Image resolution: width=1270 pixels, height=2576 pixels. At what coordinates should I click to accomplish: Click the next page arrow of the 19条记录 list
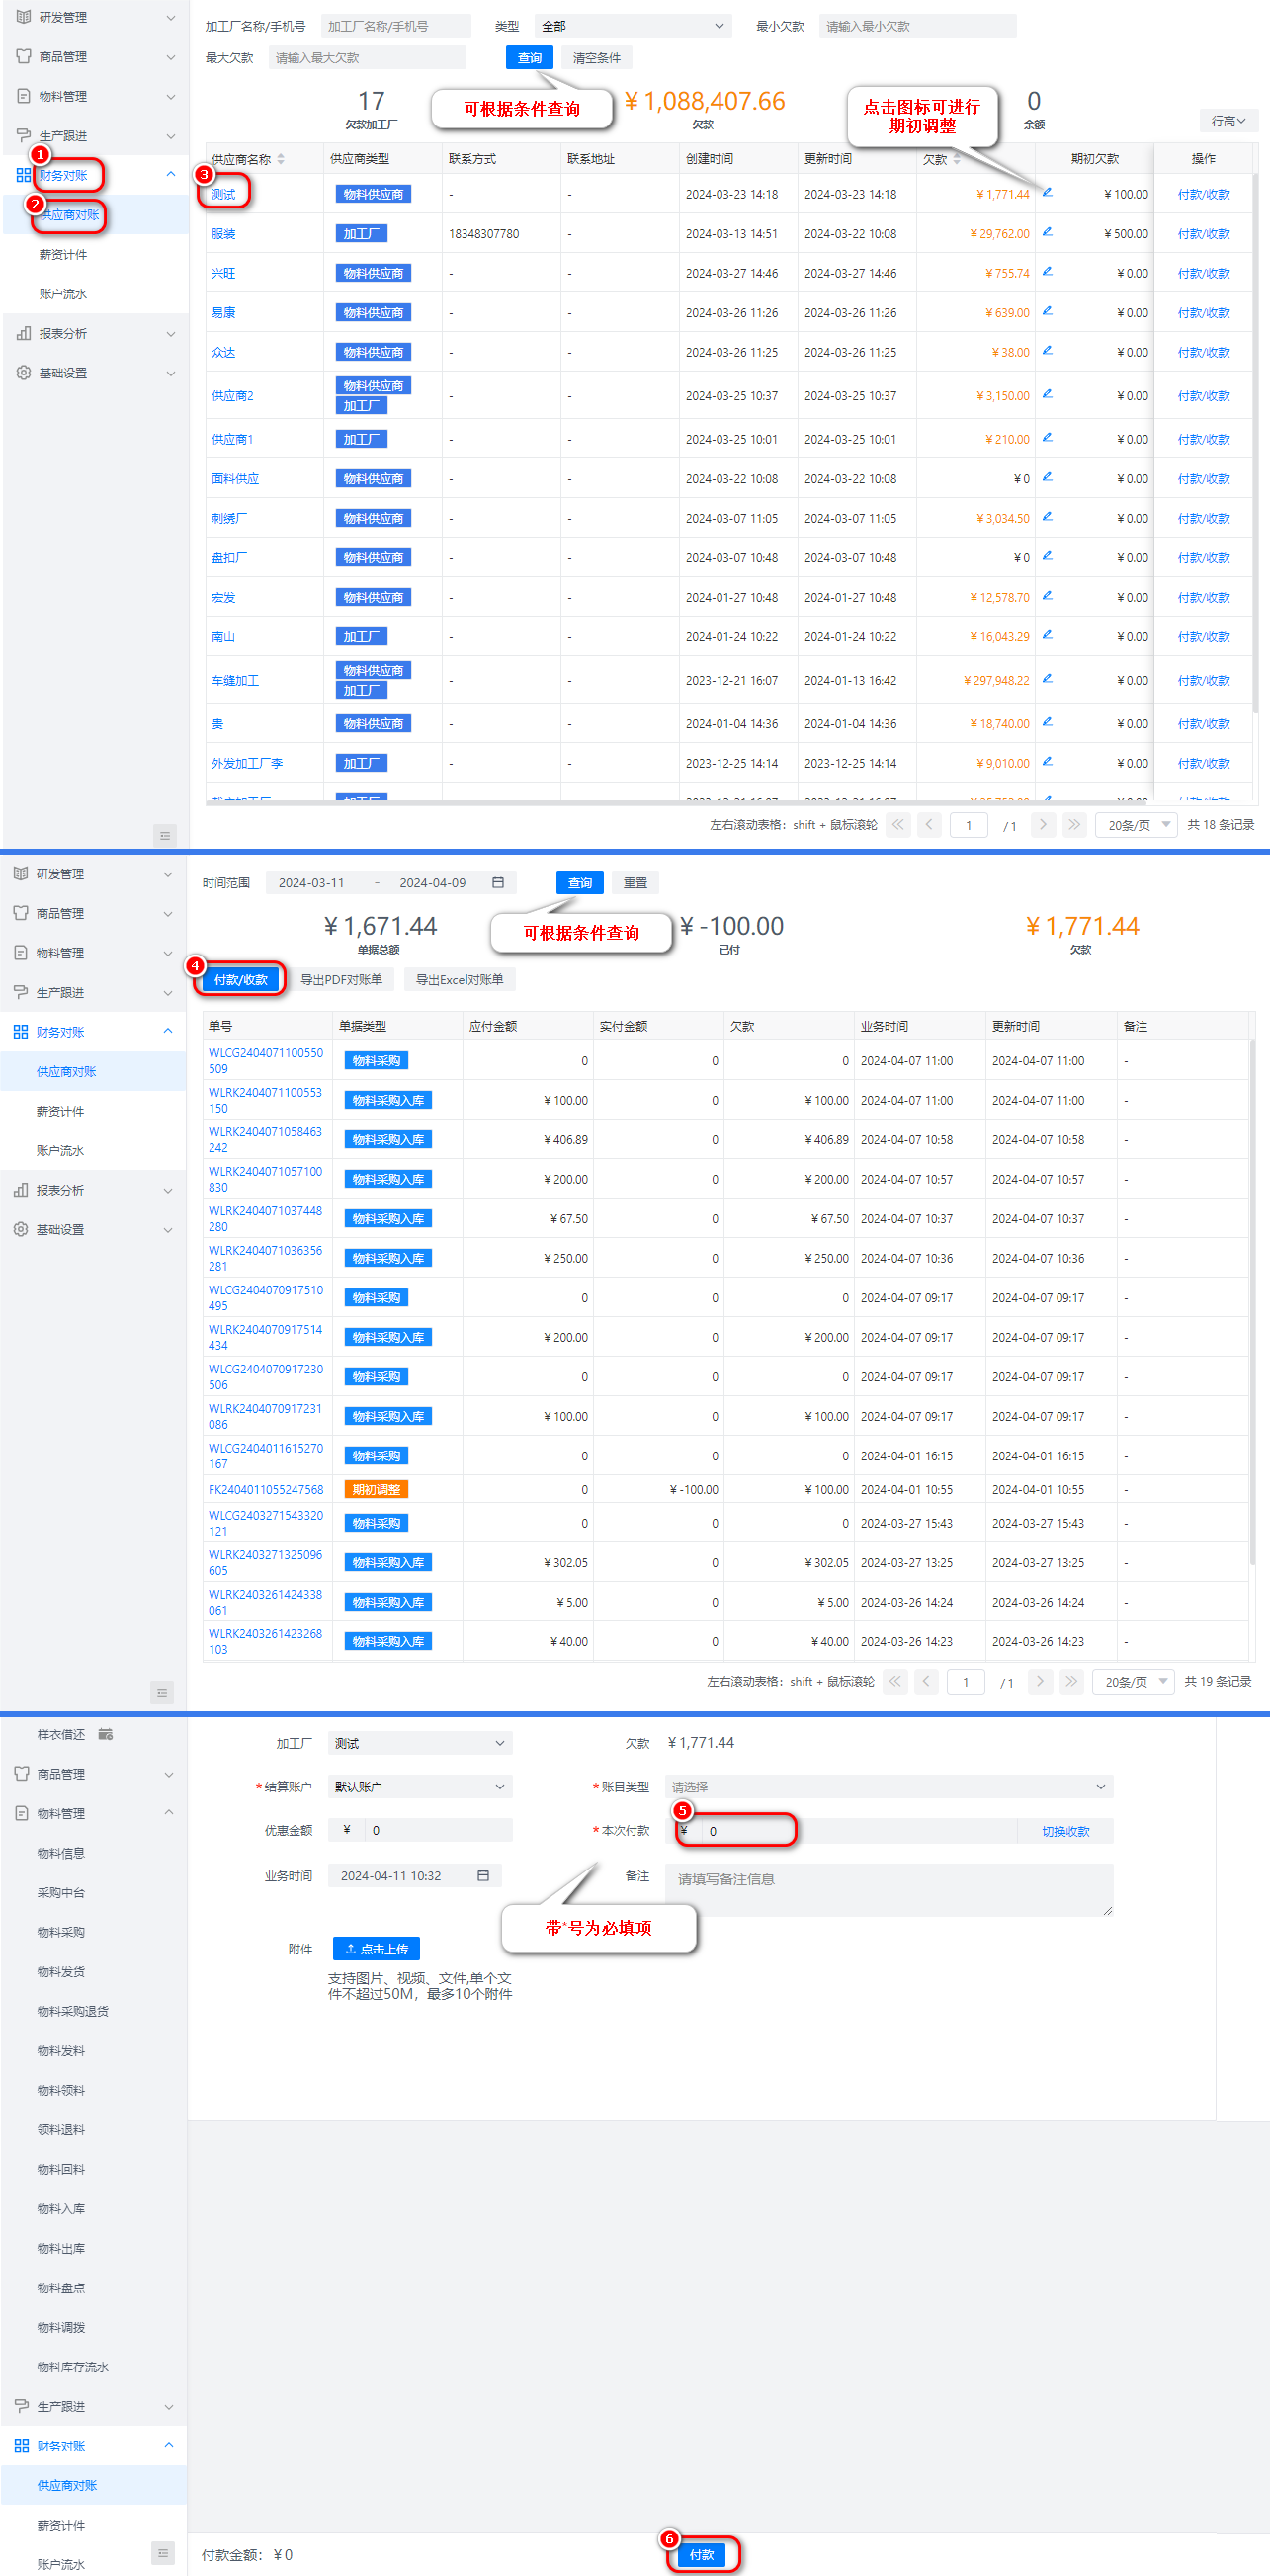point(1039,1682)
